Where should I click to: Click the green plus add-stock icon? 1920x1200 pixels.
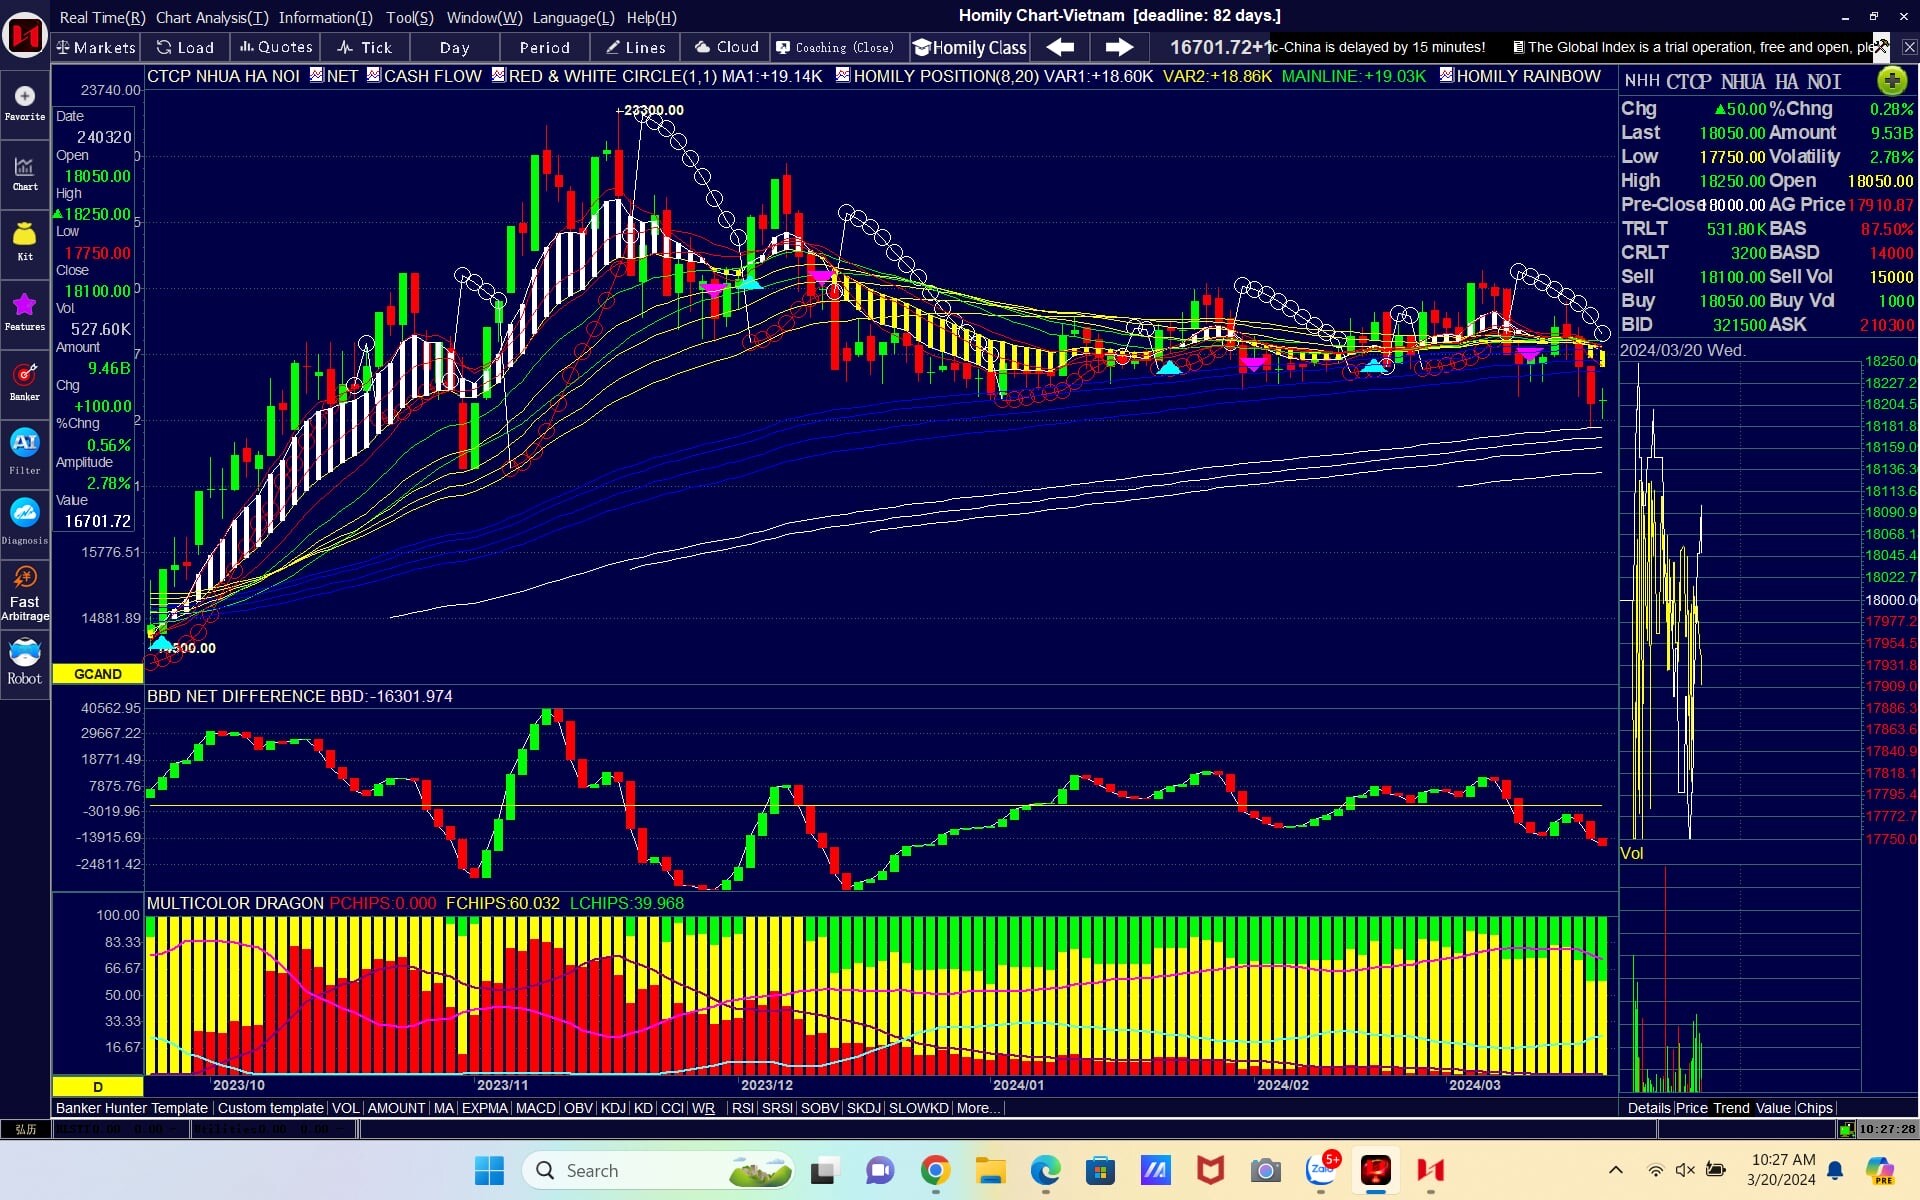coord(1891,80)
